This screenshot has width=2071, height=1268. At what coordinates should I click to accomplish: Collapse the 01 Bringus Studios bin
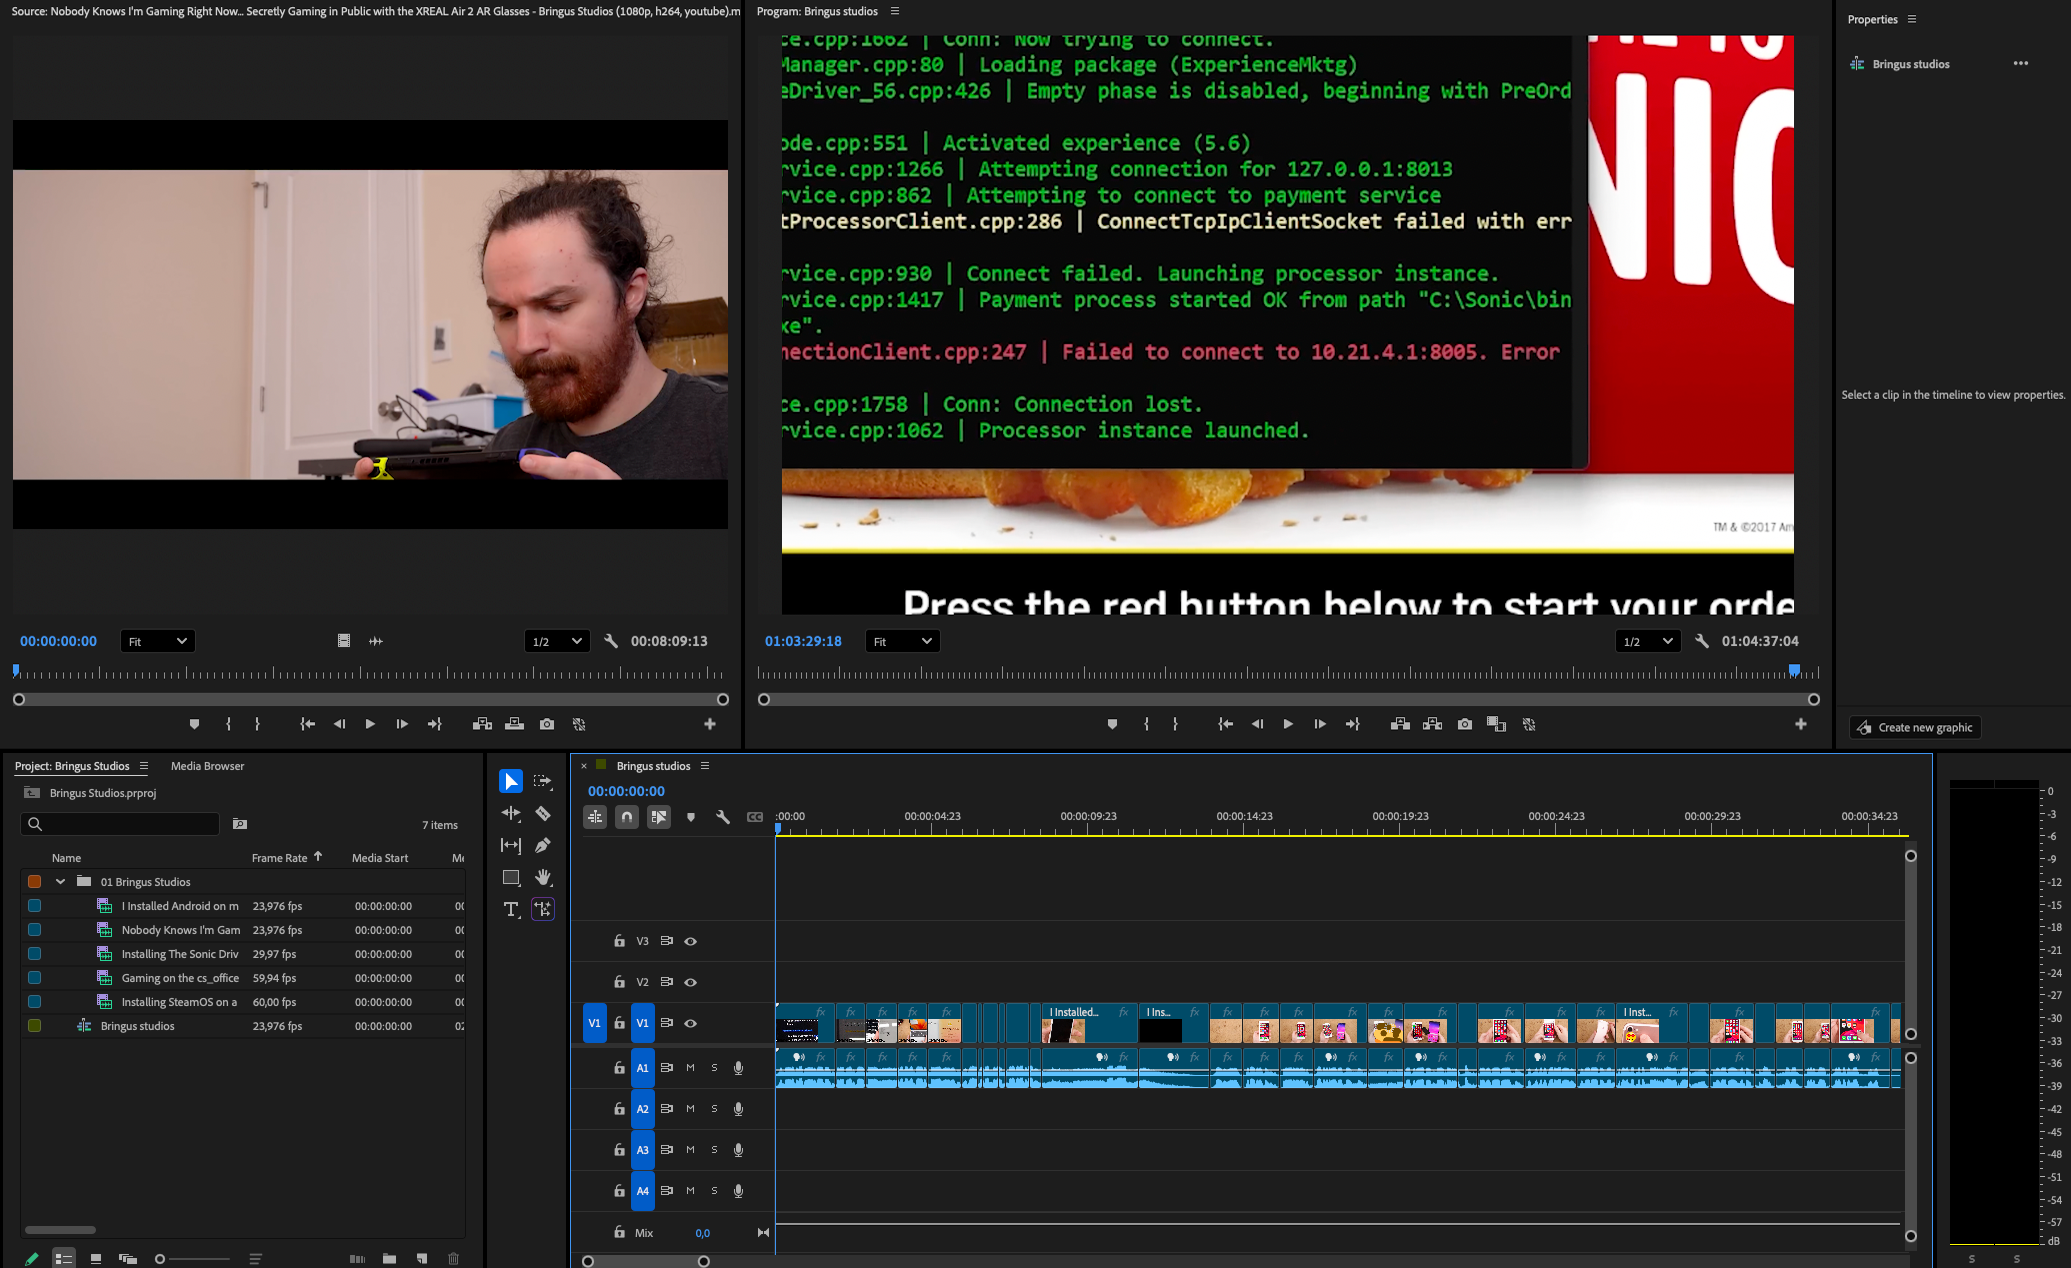(x=60, y=882)
